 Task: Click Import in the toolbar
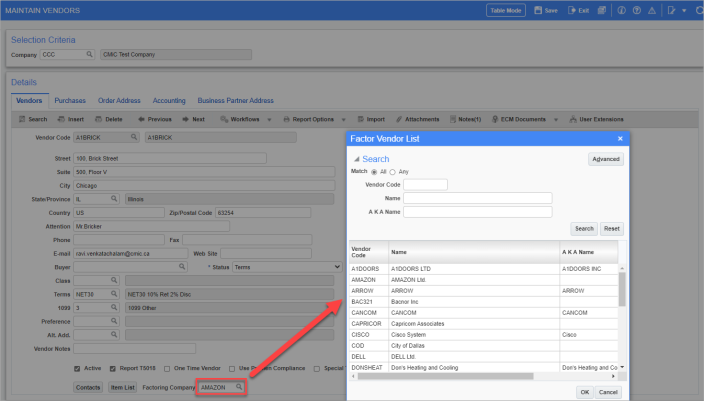371,119
